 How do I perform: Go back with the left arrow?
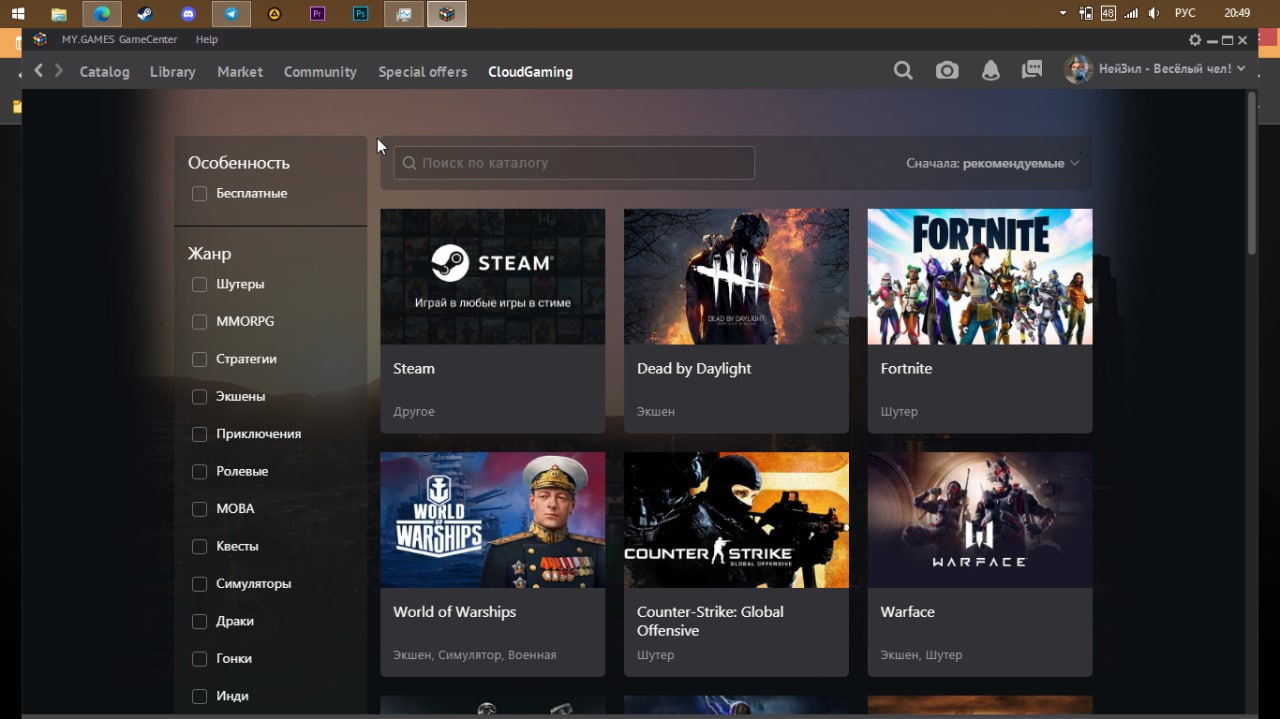pos(39,71)
